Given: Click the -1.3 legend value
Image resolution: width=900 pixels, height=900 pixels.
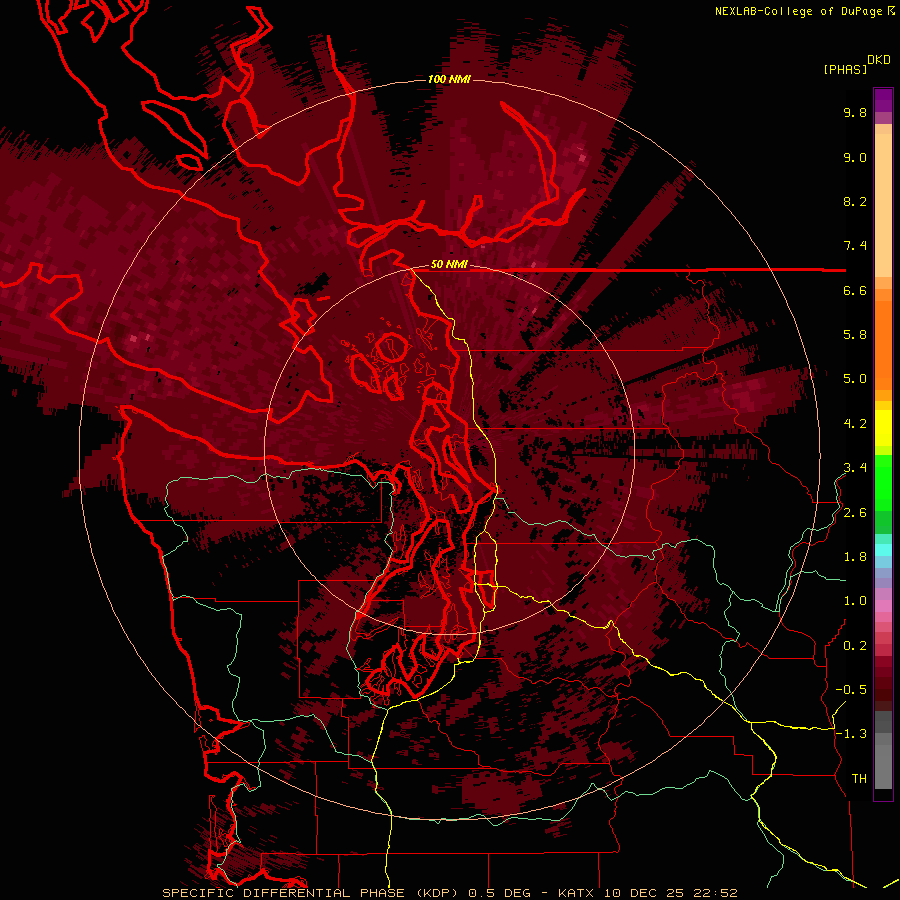Looking at the screenshot, I should click(851, 734).
